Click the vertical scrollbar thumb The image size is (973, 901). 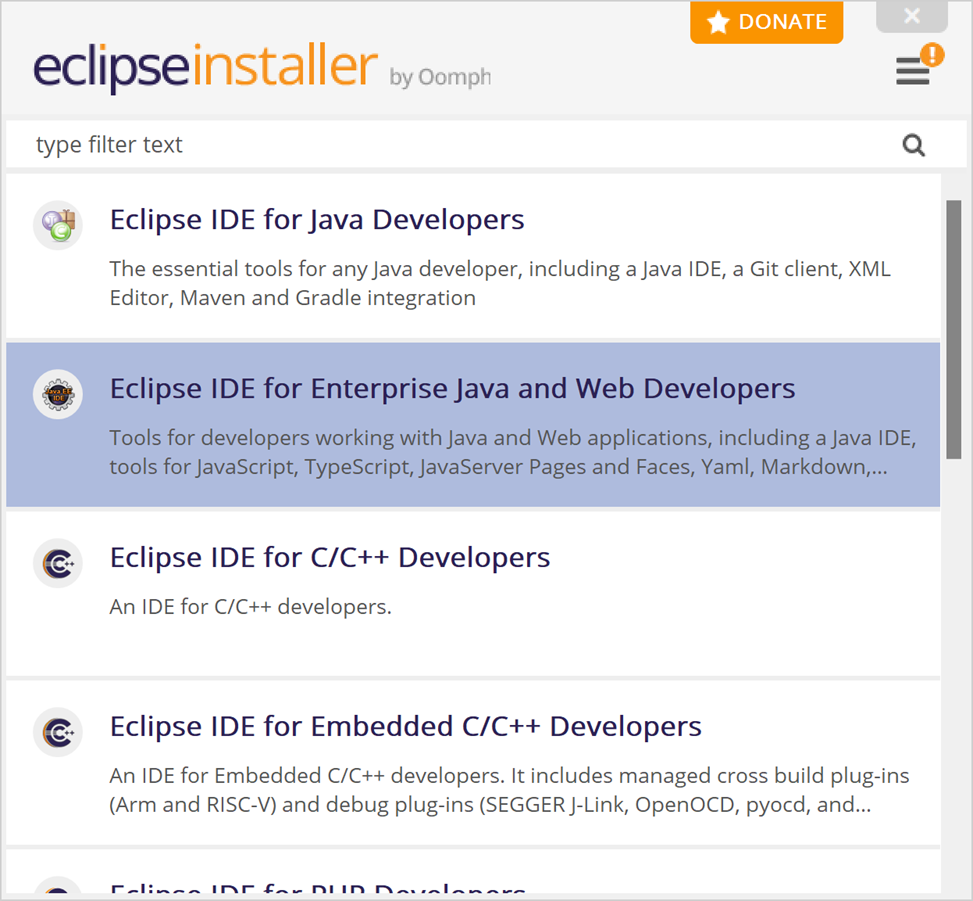tap(953, 329)
